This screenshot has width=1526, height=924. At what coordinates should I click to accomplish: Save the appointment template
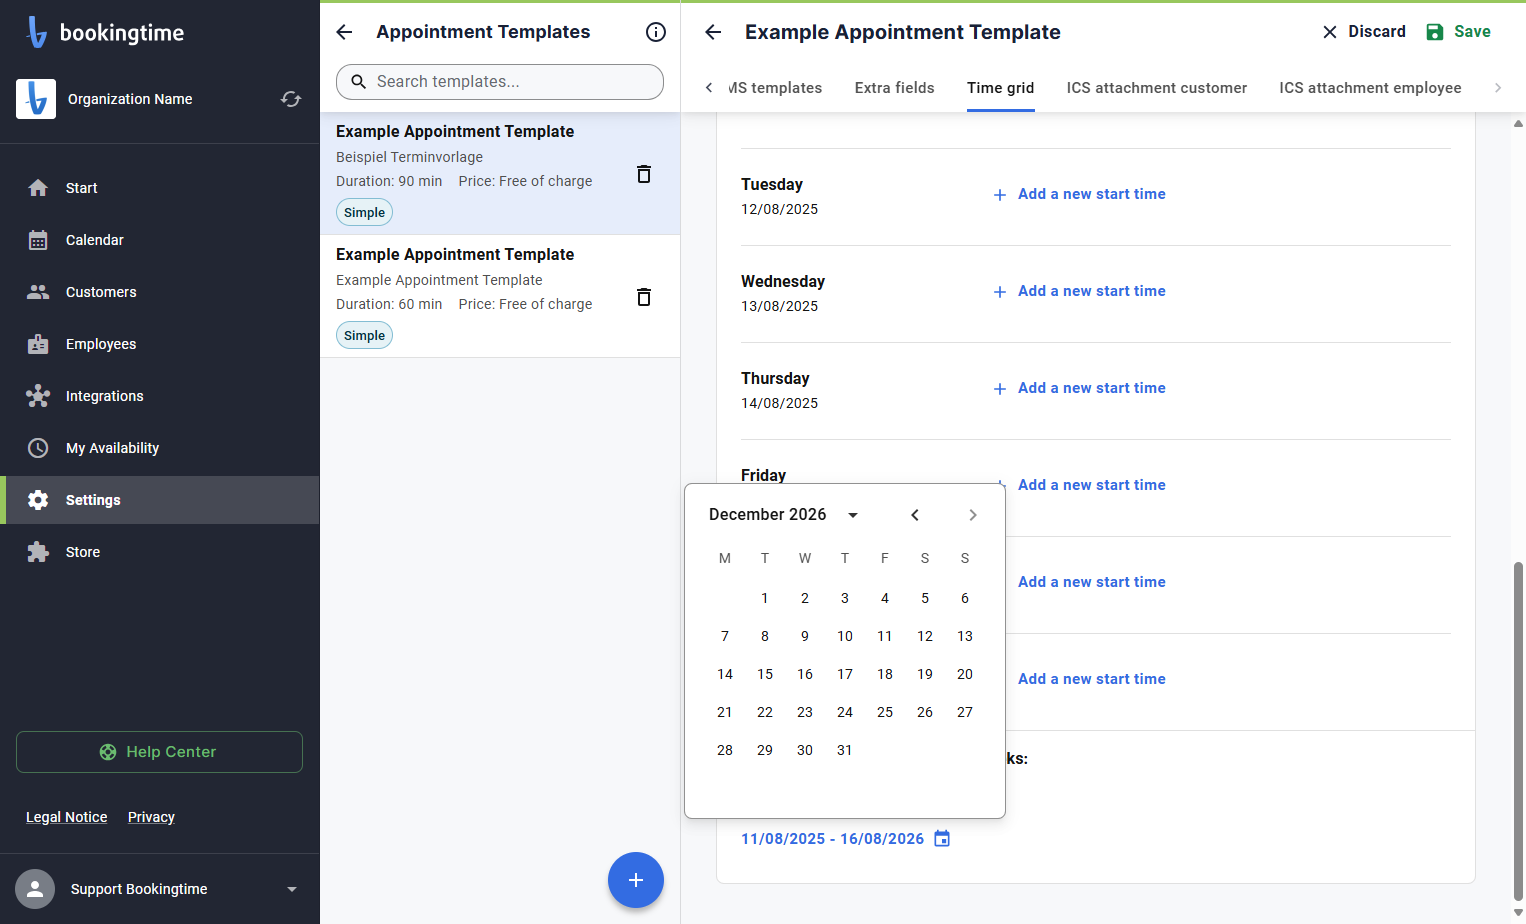click(x=1458, y=32)
